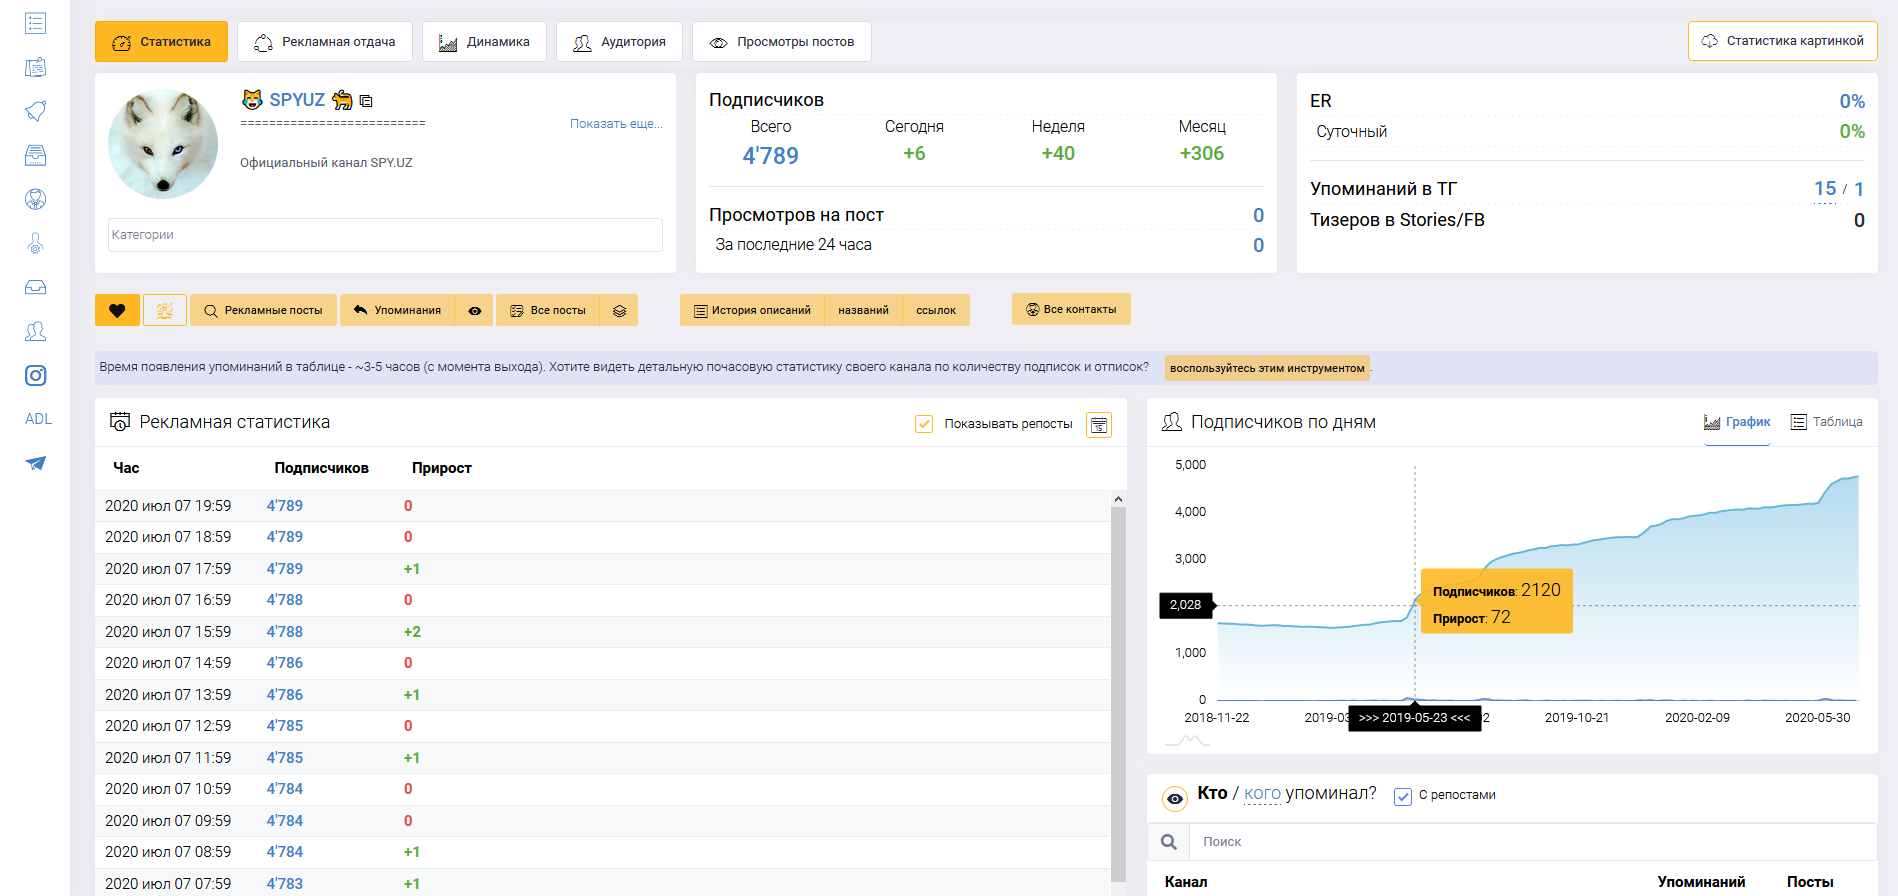Click the sparkle icon button beside the heart
Screen dimensions: 1898x896
[165, 310]
